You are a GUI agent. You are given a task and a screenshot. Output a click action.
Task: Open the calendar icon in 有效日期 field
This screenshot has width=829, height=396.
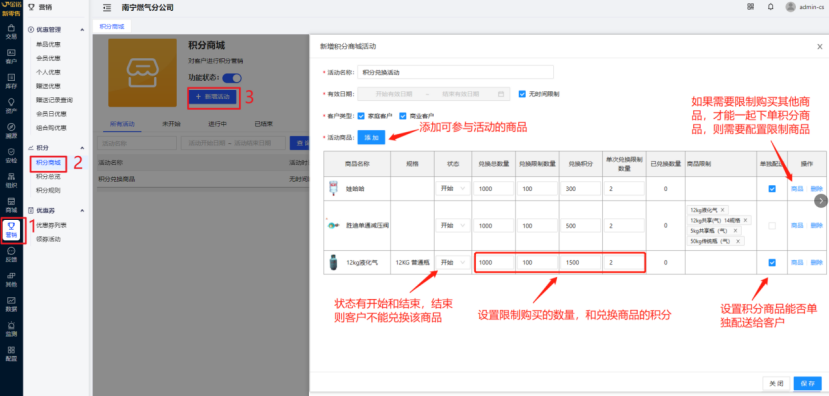501,94
